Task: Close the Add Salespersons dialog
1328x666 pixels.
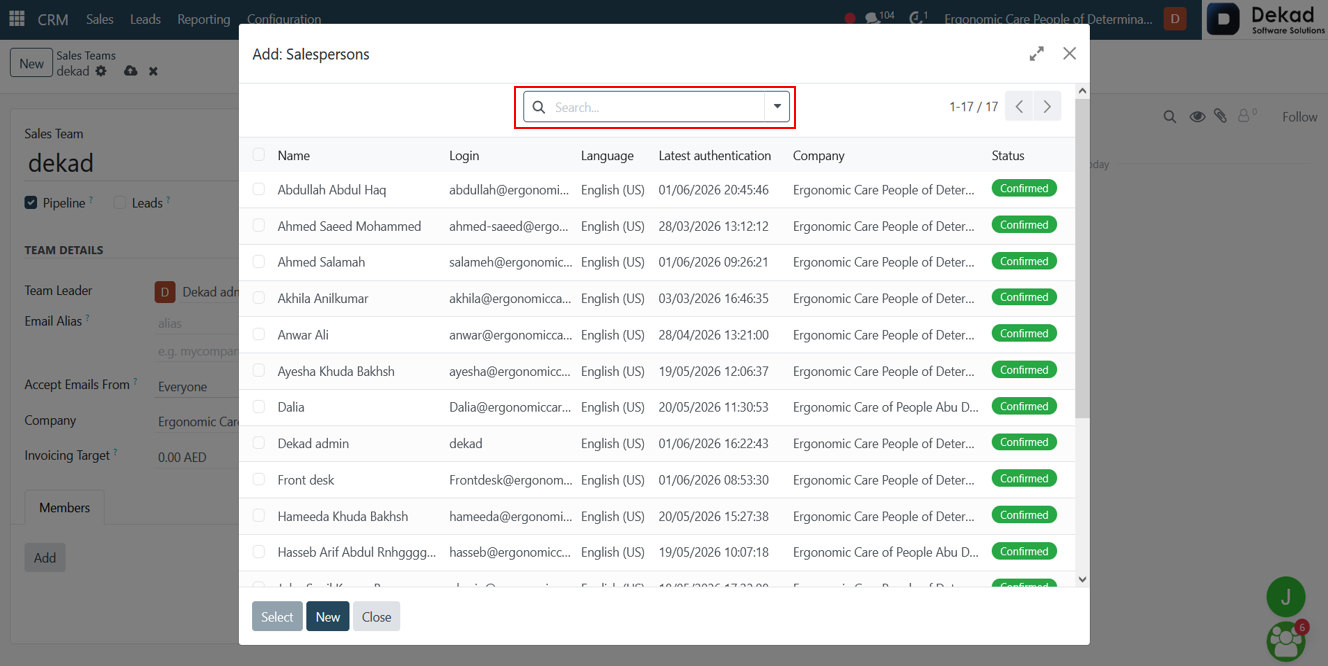Action: coord(1070,54)
